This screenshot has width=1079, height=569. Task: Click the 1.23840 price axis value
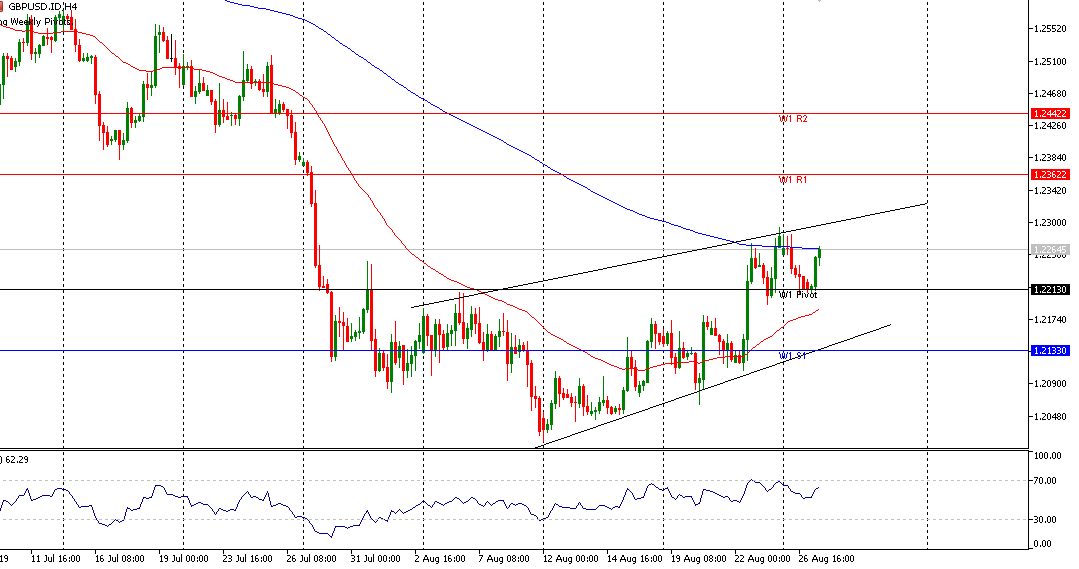pyautogui.click(x=1050, y=158)
